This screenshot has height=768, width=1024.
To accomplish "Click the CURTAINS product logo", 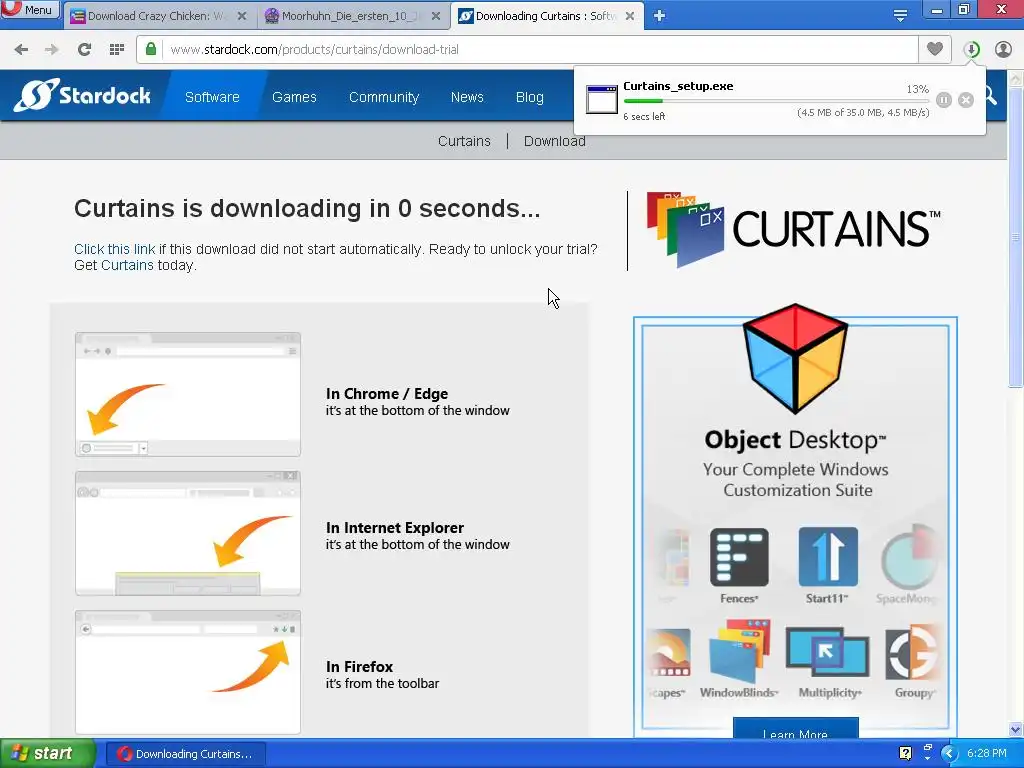I will (x=793, y=229).
